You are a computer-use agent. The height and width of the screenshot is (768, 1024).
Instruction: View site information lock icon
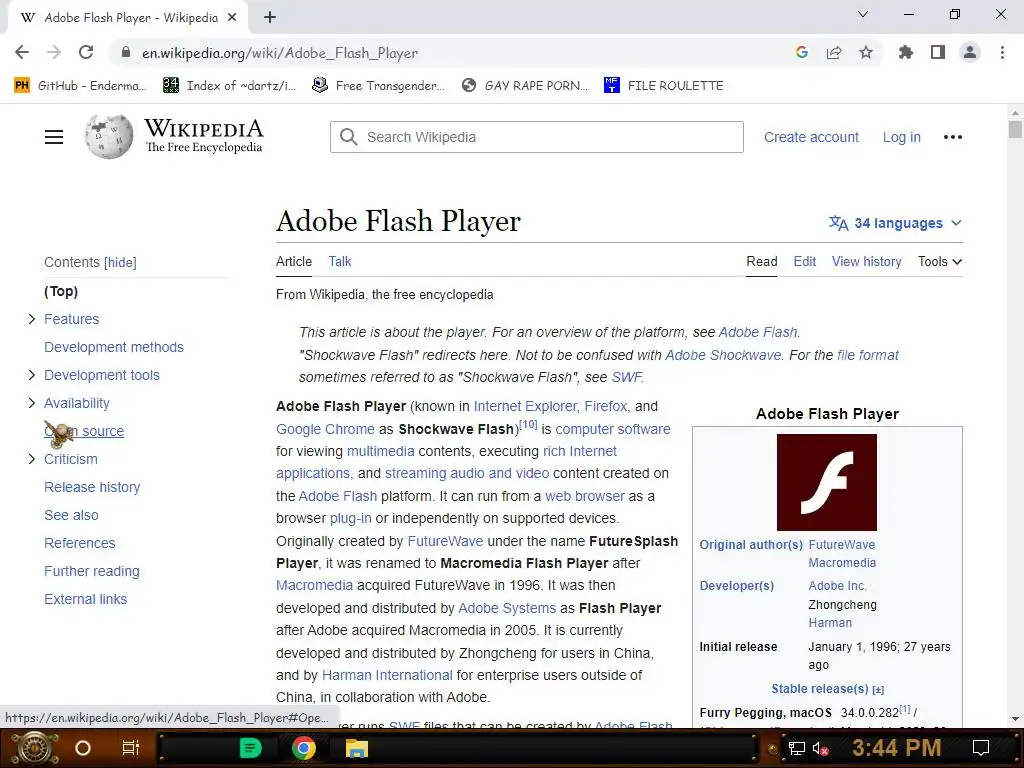point(126,53)
